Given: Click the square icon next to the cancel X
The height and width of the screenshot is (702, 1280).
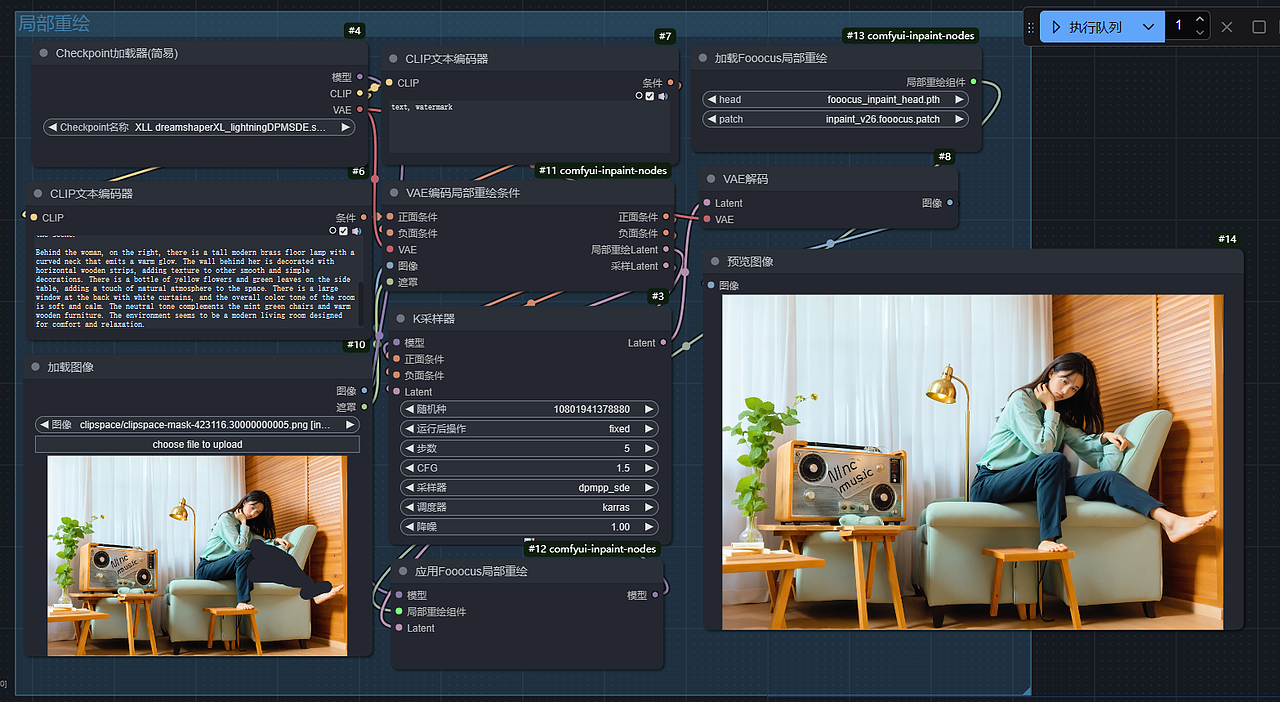Looking at the screenshot, I should click(1259, 27).
